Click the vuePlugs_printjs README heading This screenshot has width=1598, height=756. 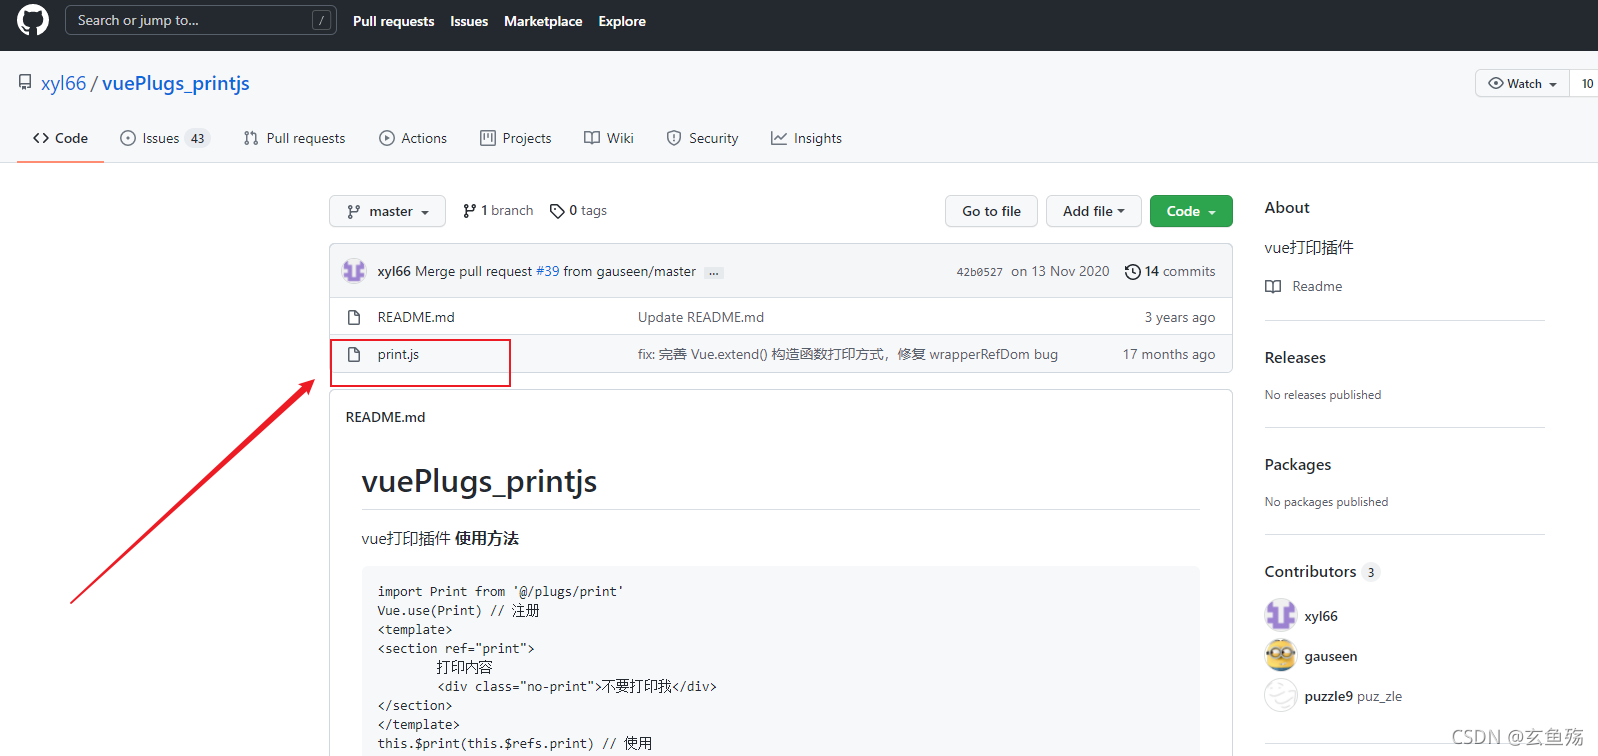coord(479,481)
